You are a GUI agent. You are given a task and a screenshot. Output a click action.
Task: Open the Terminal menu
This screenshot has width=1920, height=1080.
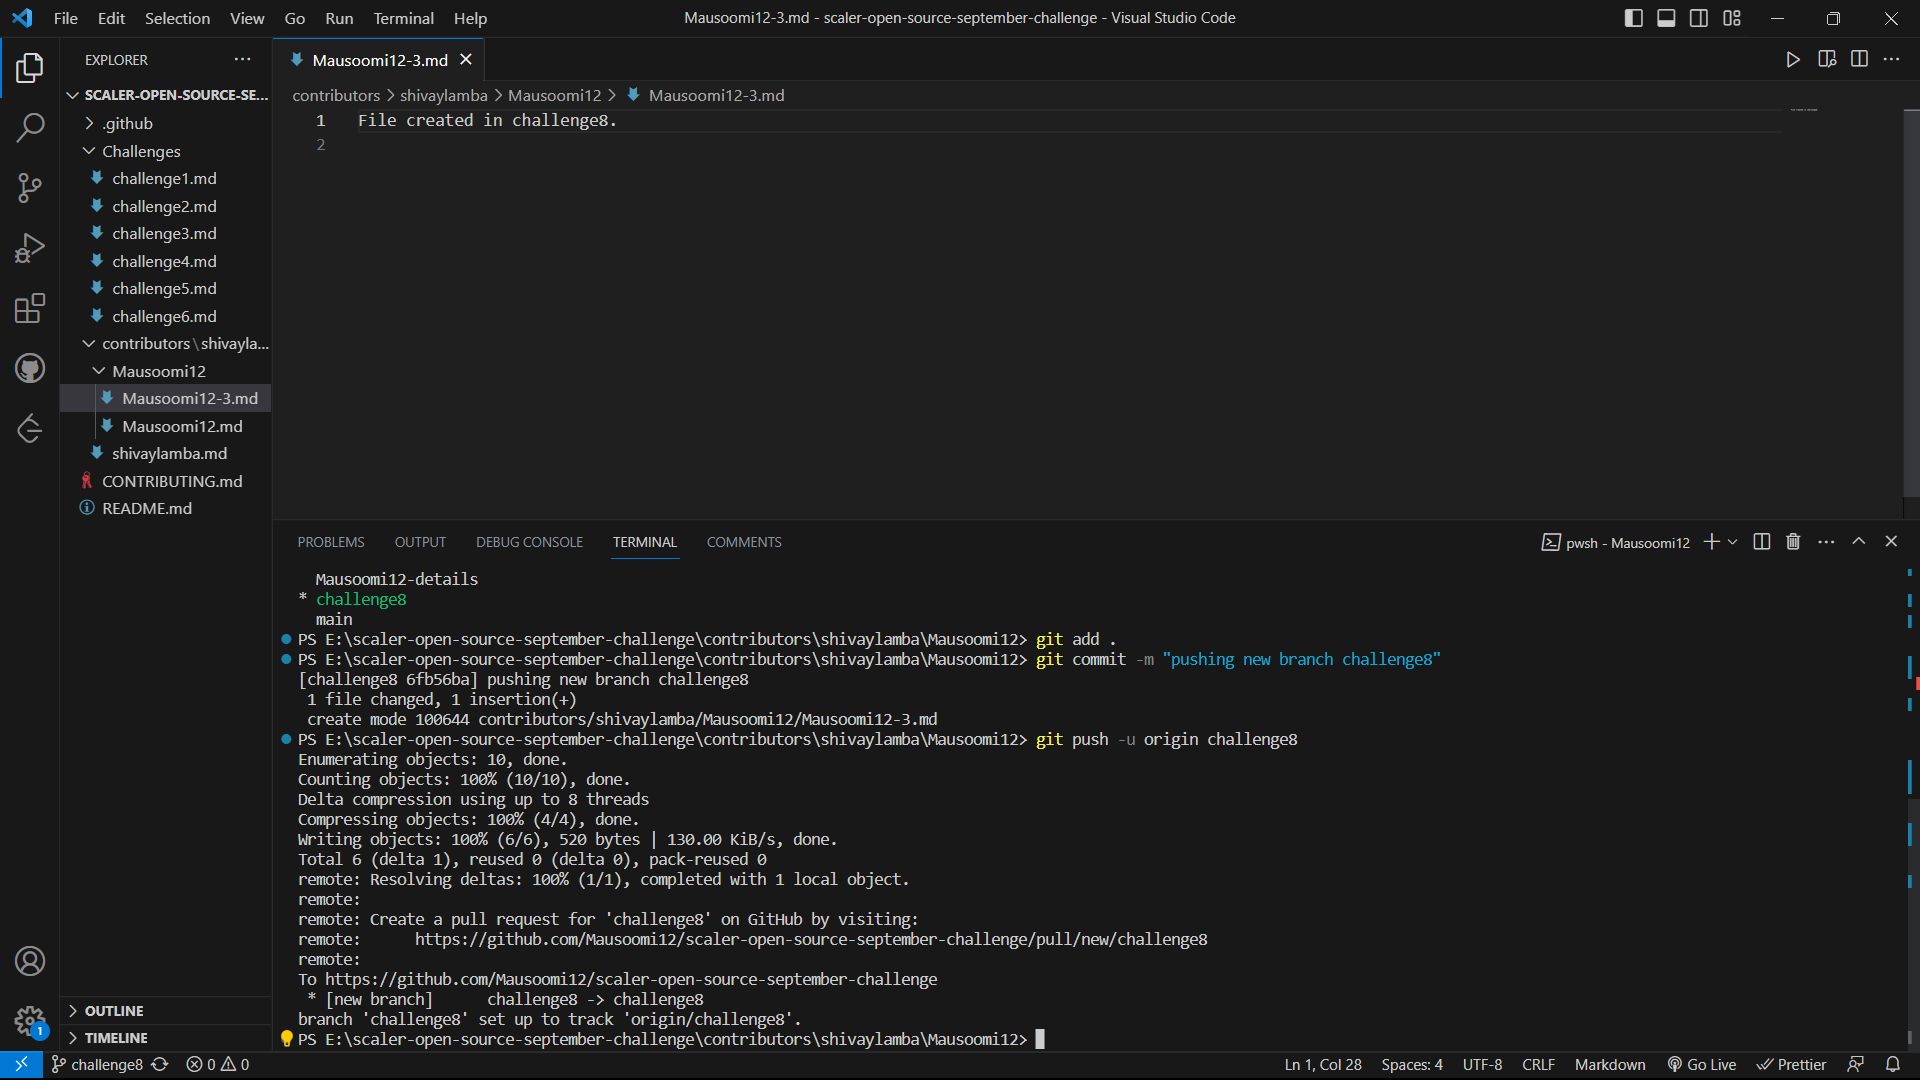(x=403, y=18)
